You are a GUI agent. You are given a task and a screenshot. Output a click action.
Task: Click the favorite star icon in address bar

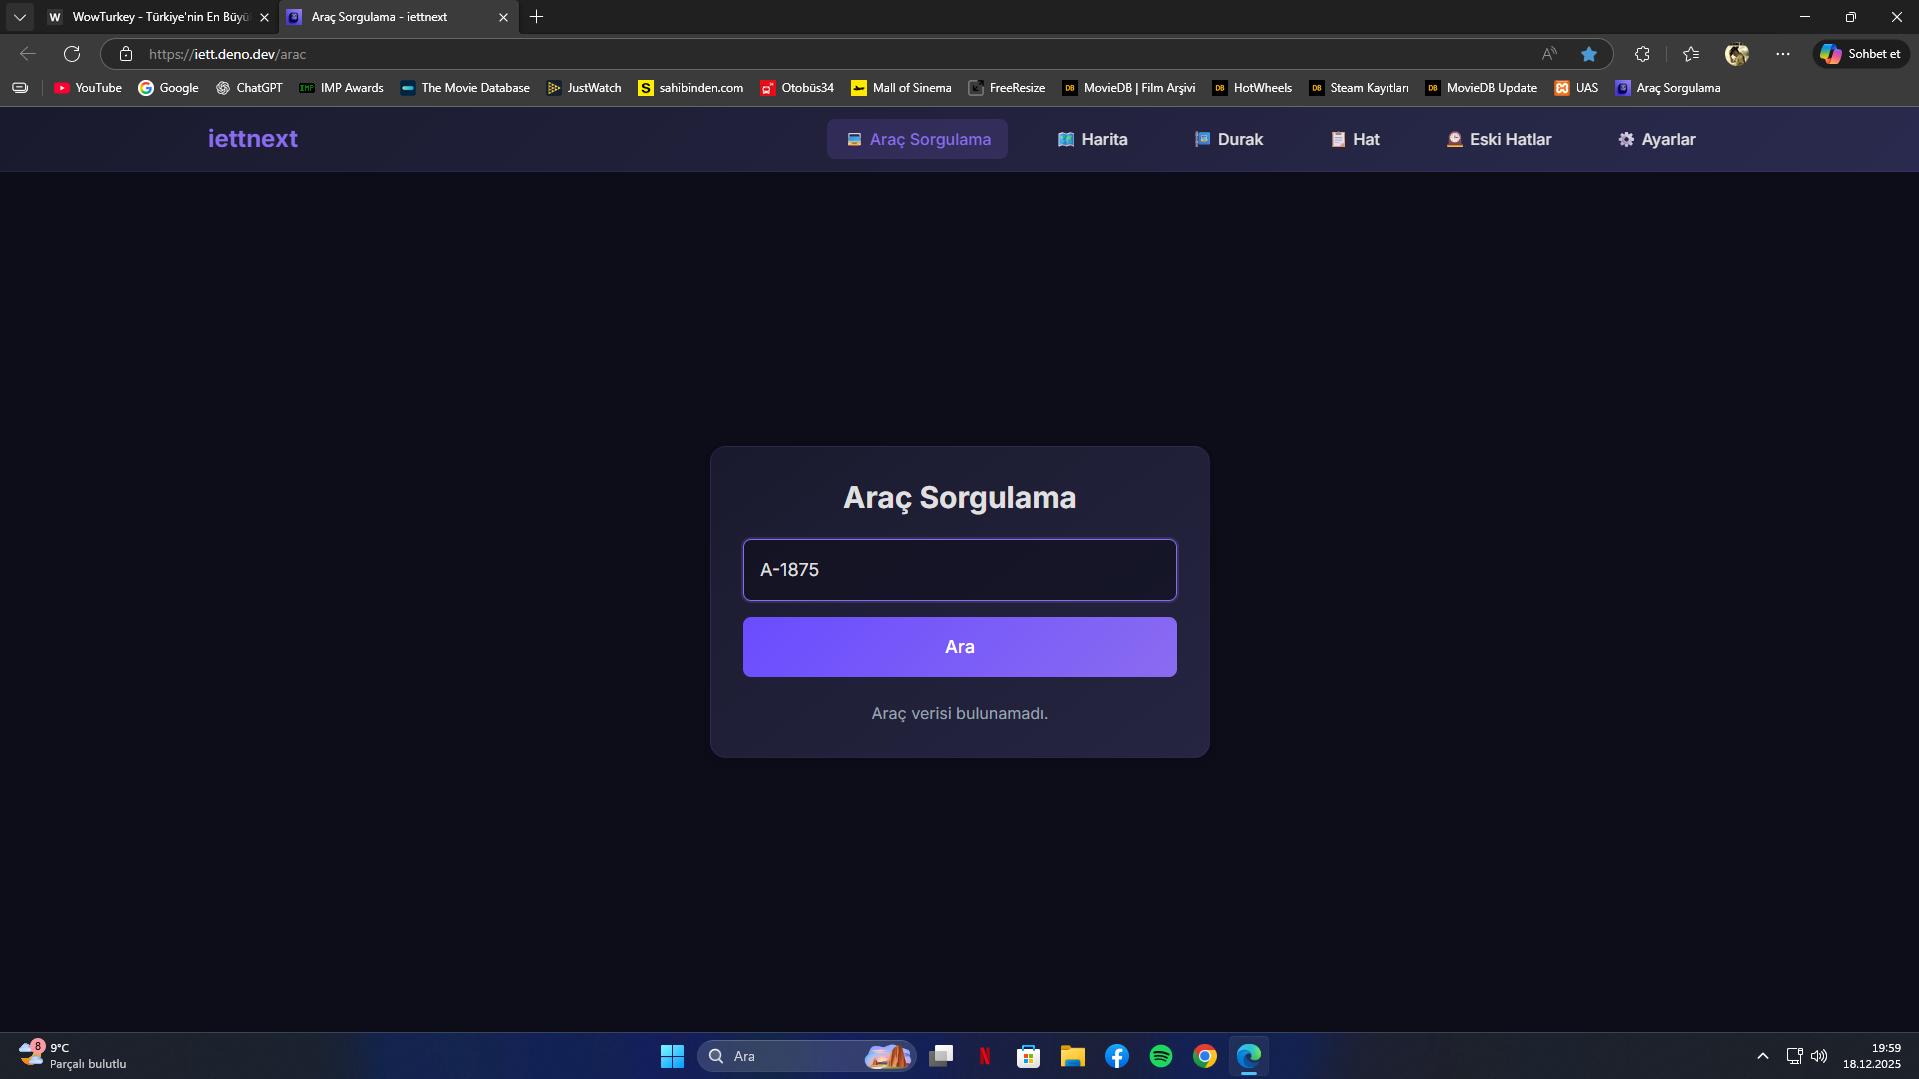[x=1588, y=54]
